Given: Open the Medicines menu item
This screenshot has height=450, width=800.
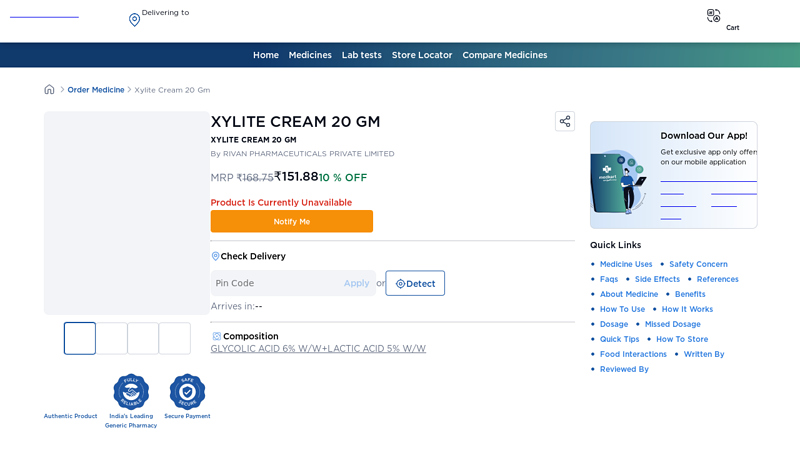Looking at the screenshot, I should (310, 55).
